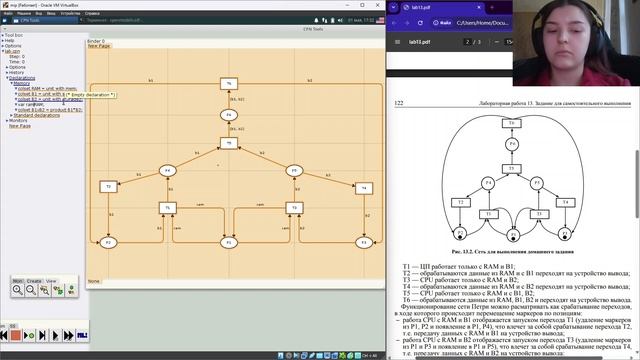The width and height of the screenshot is (640, 360).
Task: Close the lab13.pdf browser tab
Action: (479, 7)
